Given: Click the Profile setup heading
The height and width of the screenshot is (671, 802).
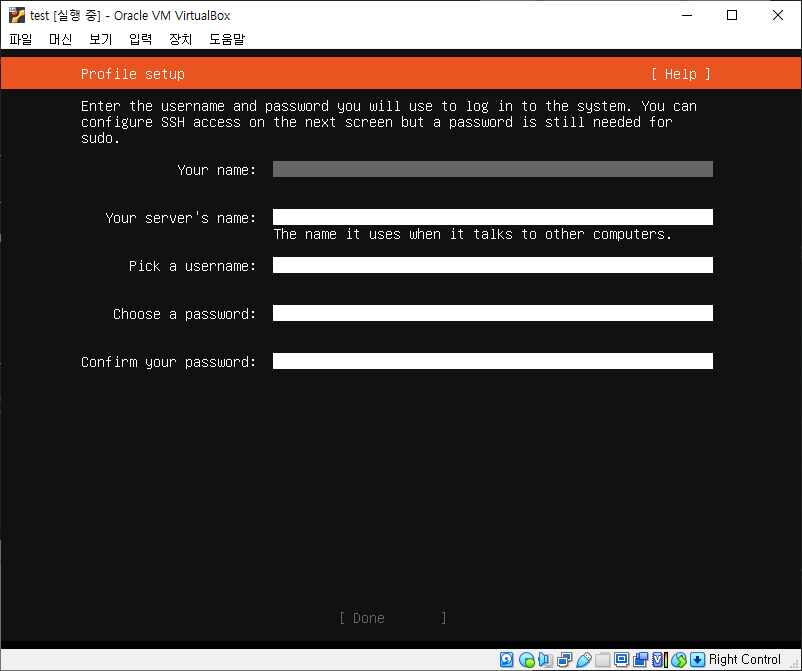Looking at the screenshot, I should [x=132, y=74].
